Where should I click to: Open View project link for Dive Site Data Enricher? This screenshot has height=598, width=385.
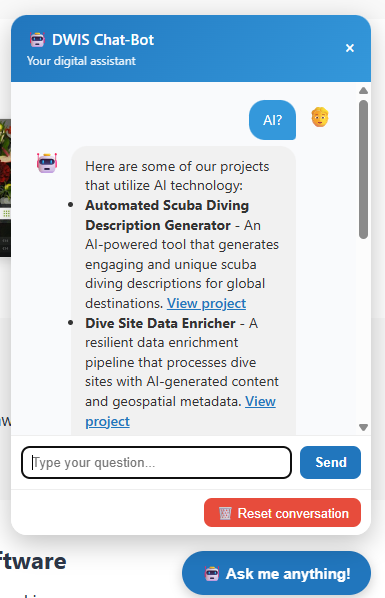coord(260,402)
